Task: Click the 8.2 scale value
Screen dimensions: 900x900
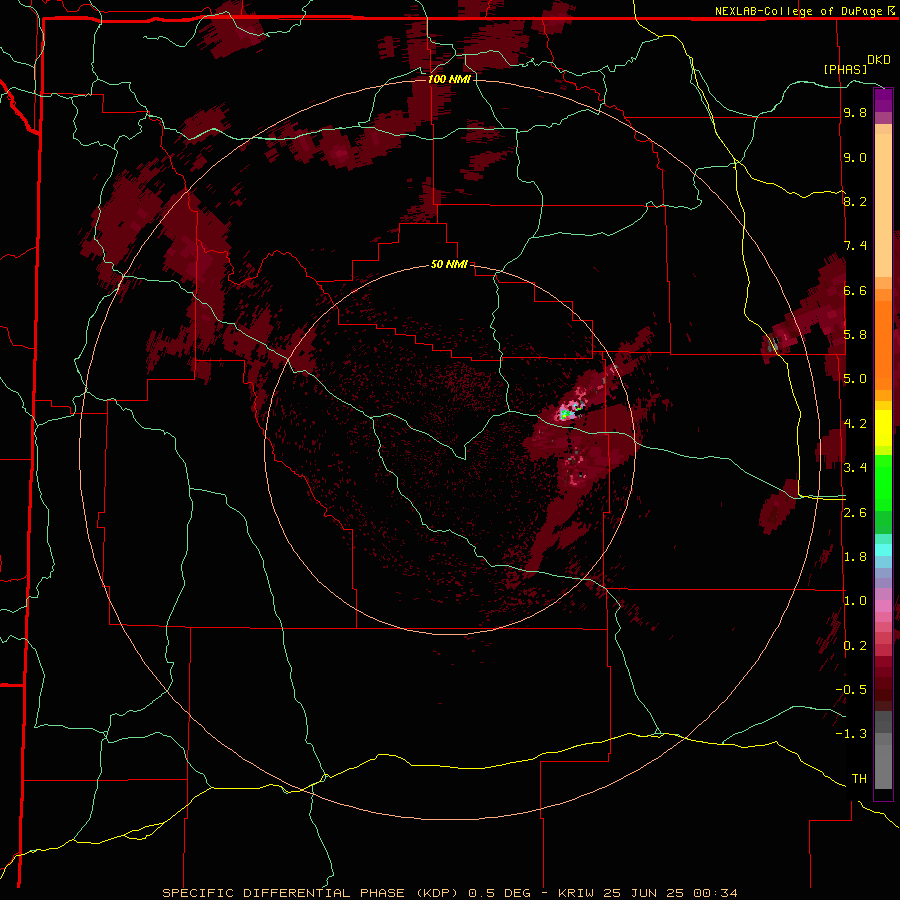Action: point(855,201)
